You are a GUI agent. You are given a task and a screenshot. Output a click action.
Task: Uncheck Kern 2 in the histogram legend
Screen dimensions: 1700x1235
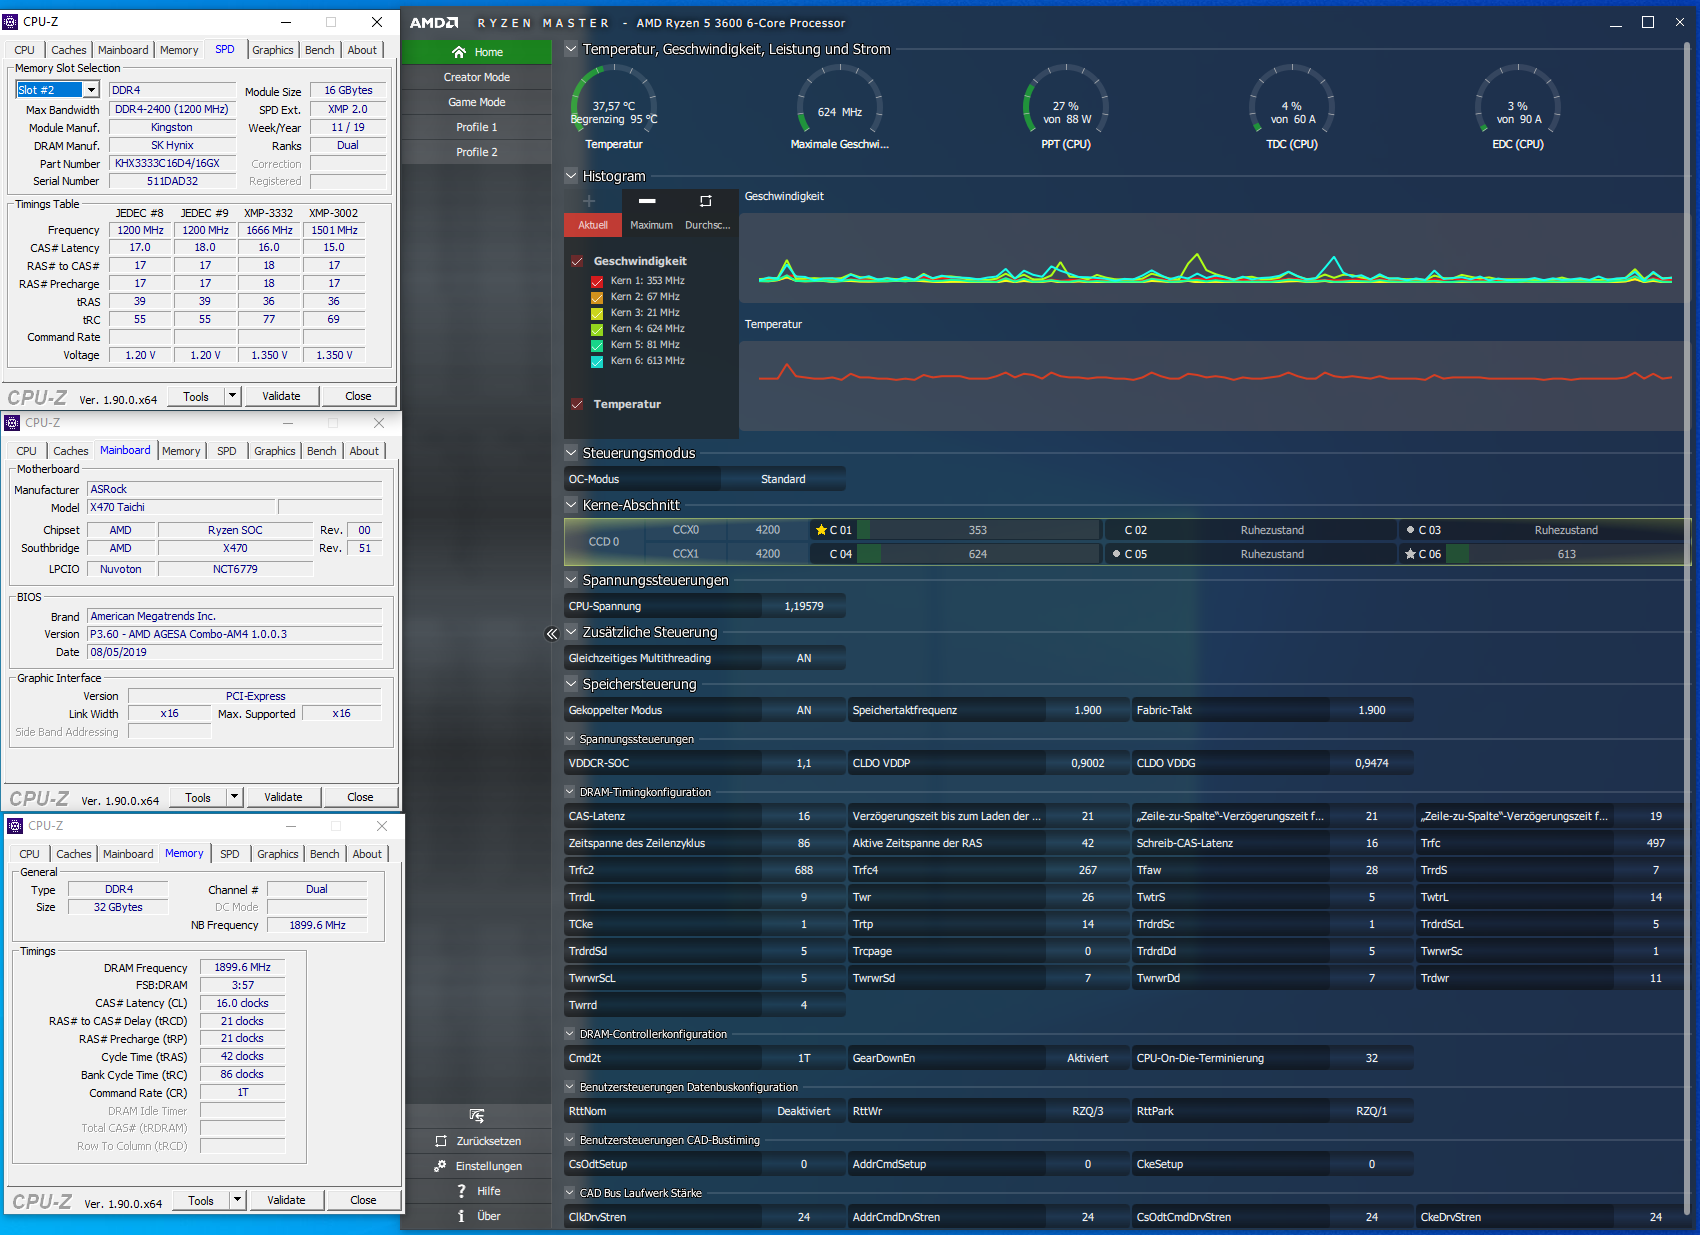(x=597, y=297)
